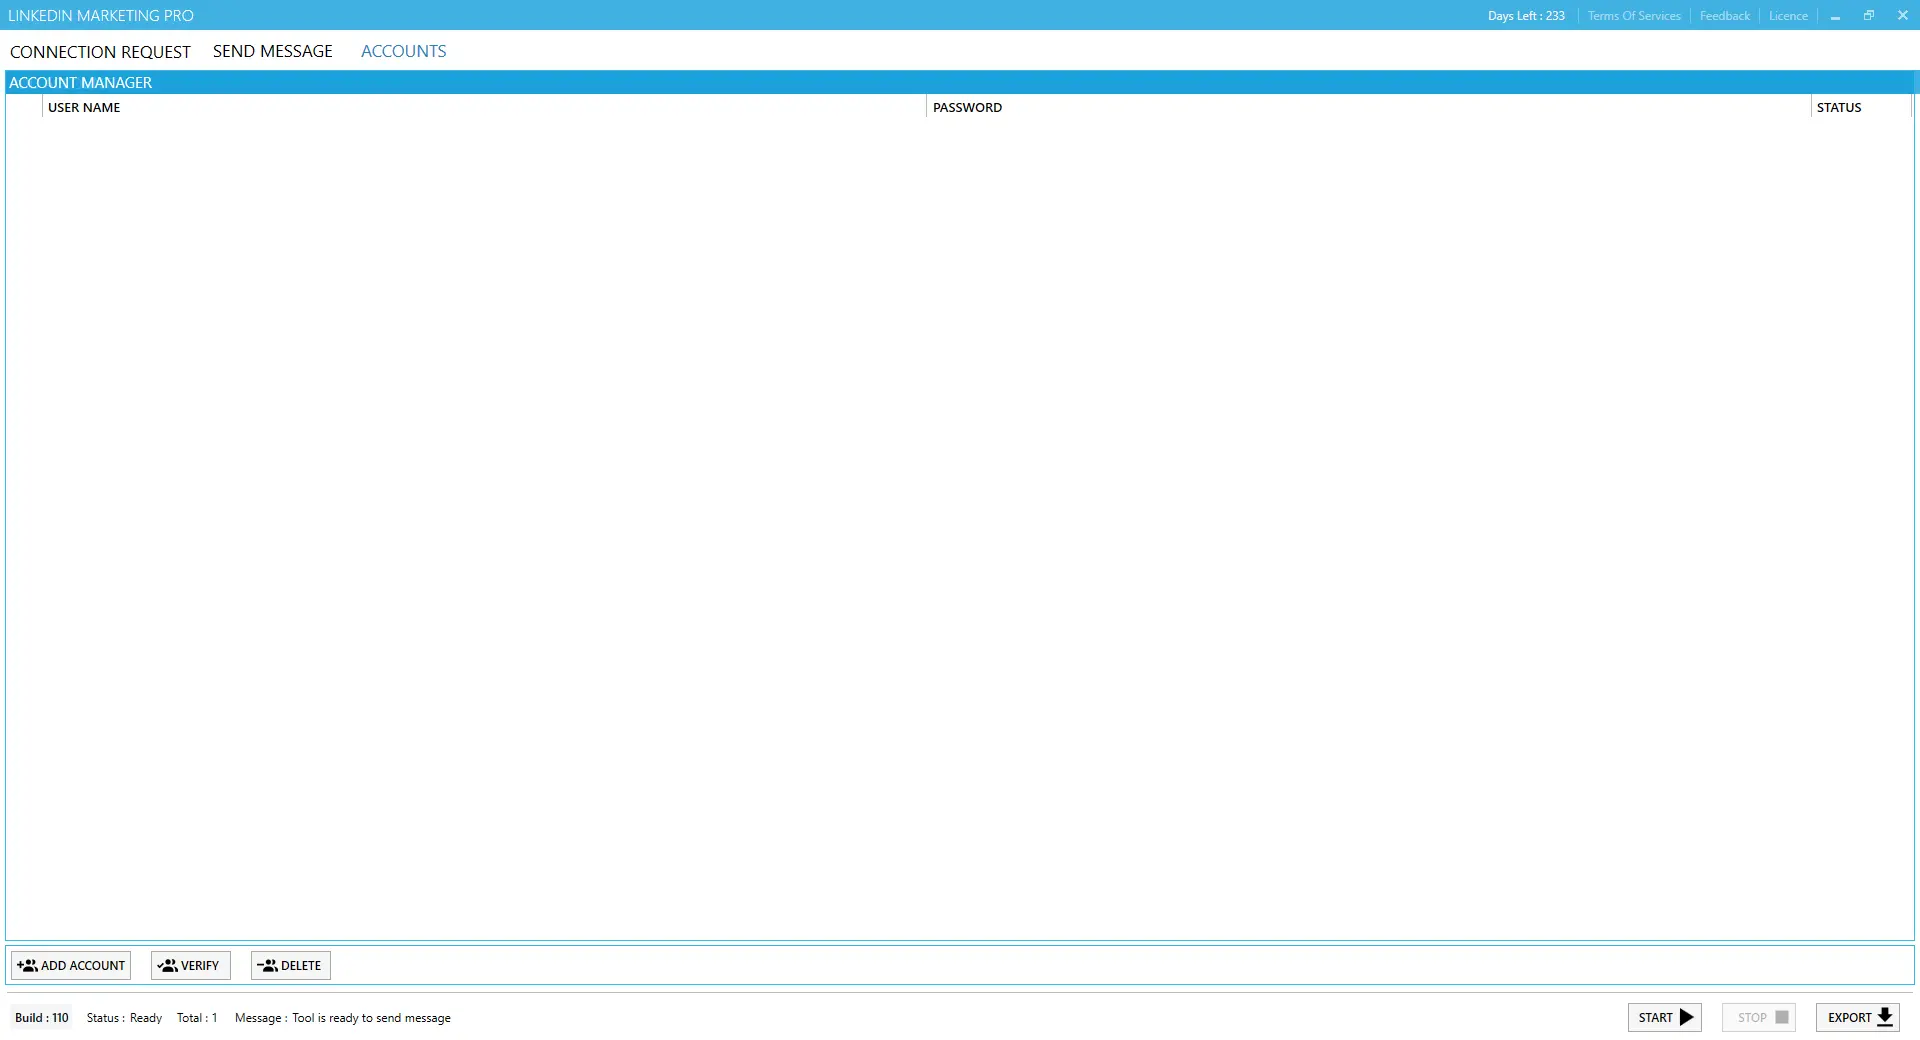Viewport: 1920px width, 1040px height.
Task: Sort by the USER NAME column header
Action: (84, 107)
